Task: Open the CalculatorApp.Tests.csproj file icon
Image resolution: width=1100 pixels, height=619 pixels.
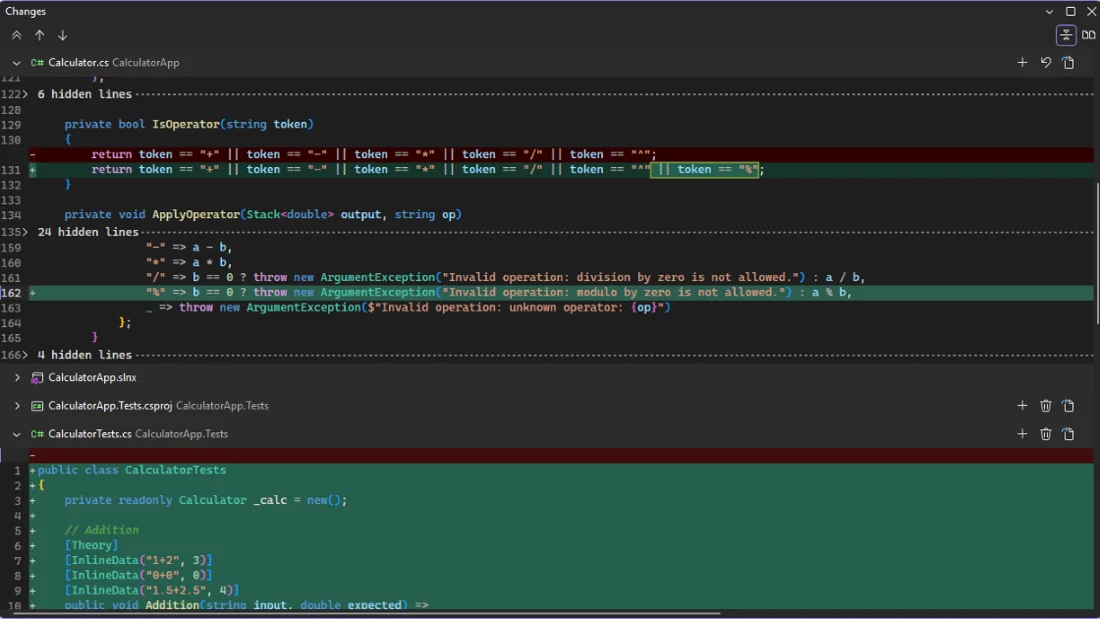Action: pyautogui.click(x=1068, y=406)
